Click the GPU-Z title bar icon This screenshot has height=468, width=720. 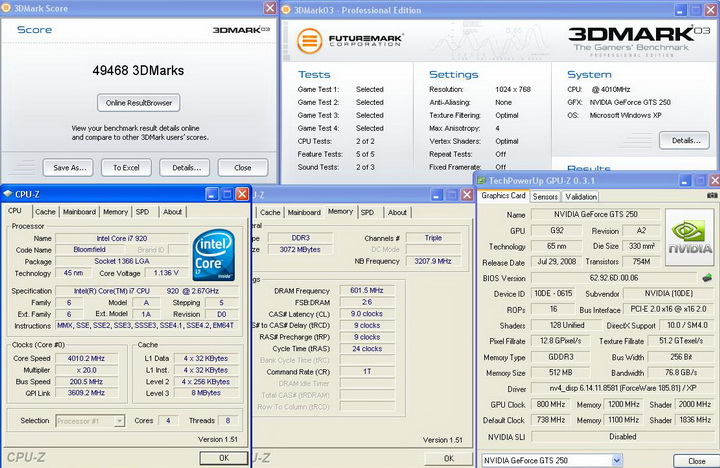point(481,180)
